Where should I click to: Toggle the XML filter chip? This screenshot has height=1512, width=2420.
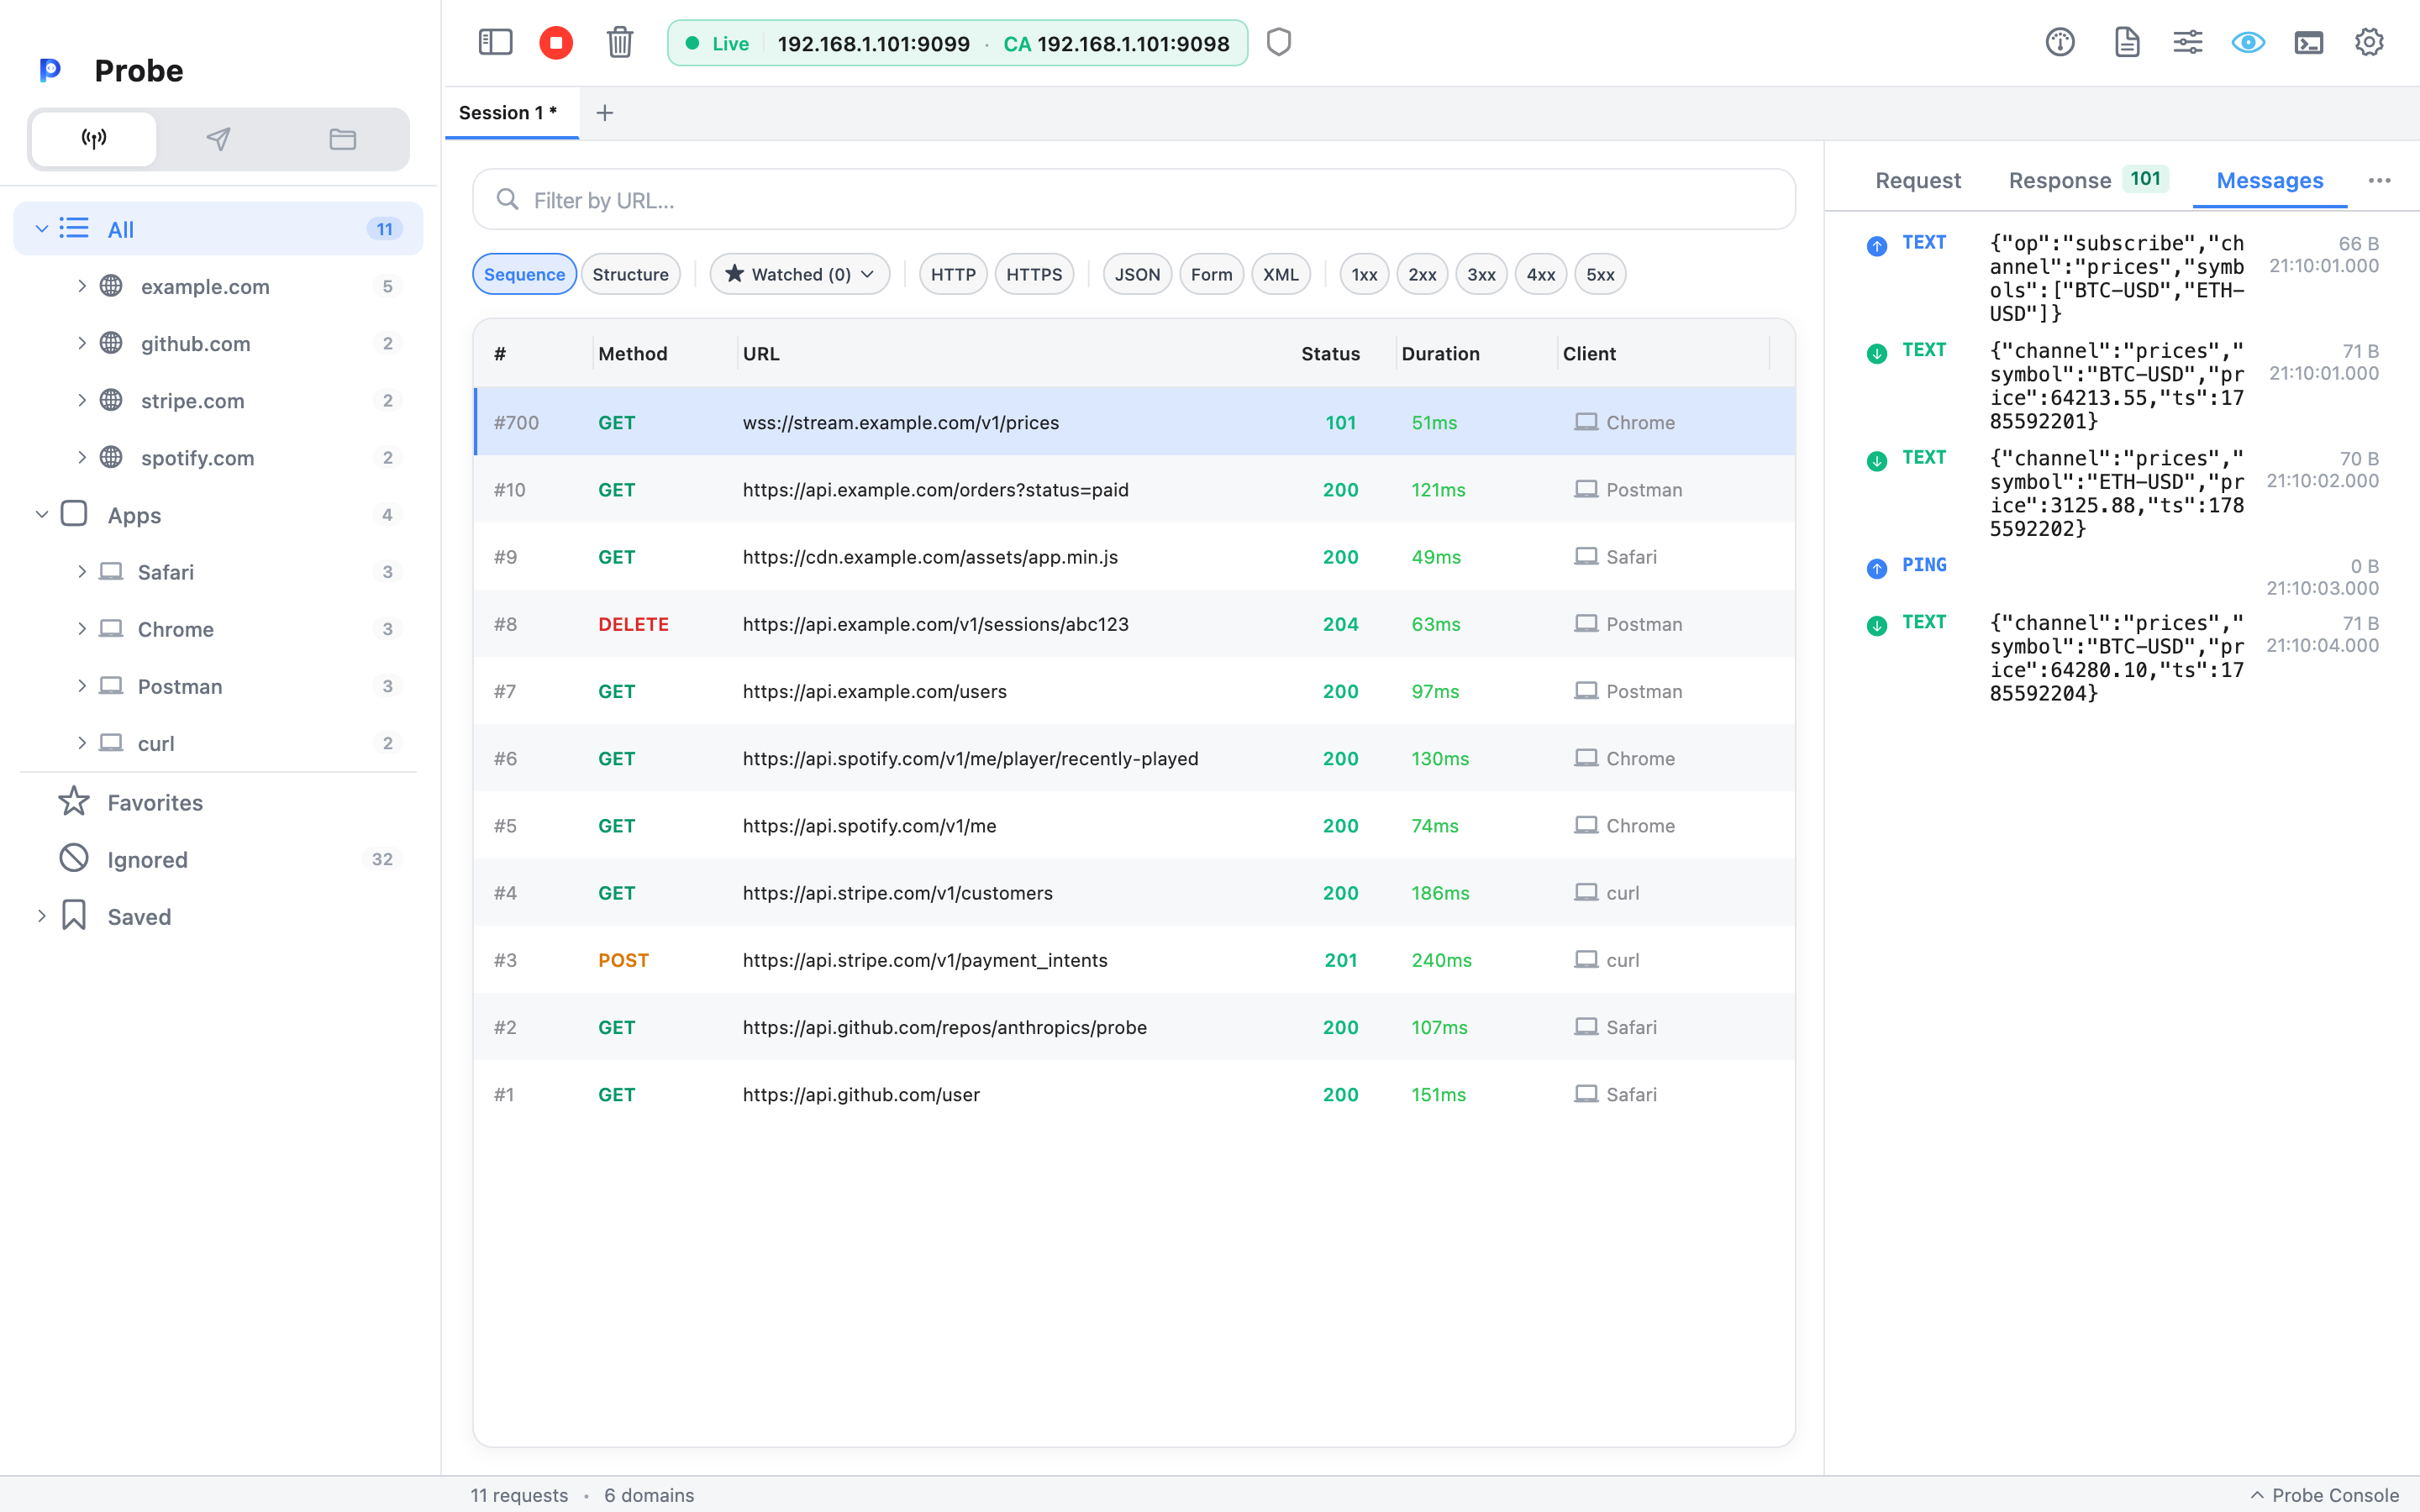1280,274
